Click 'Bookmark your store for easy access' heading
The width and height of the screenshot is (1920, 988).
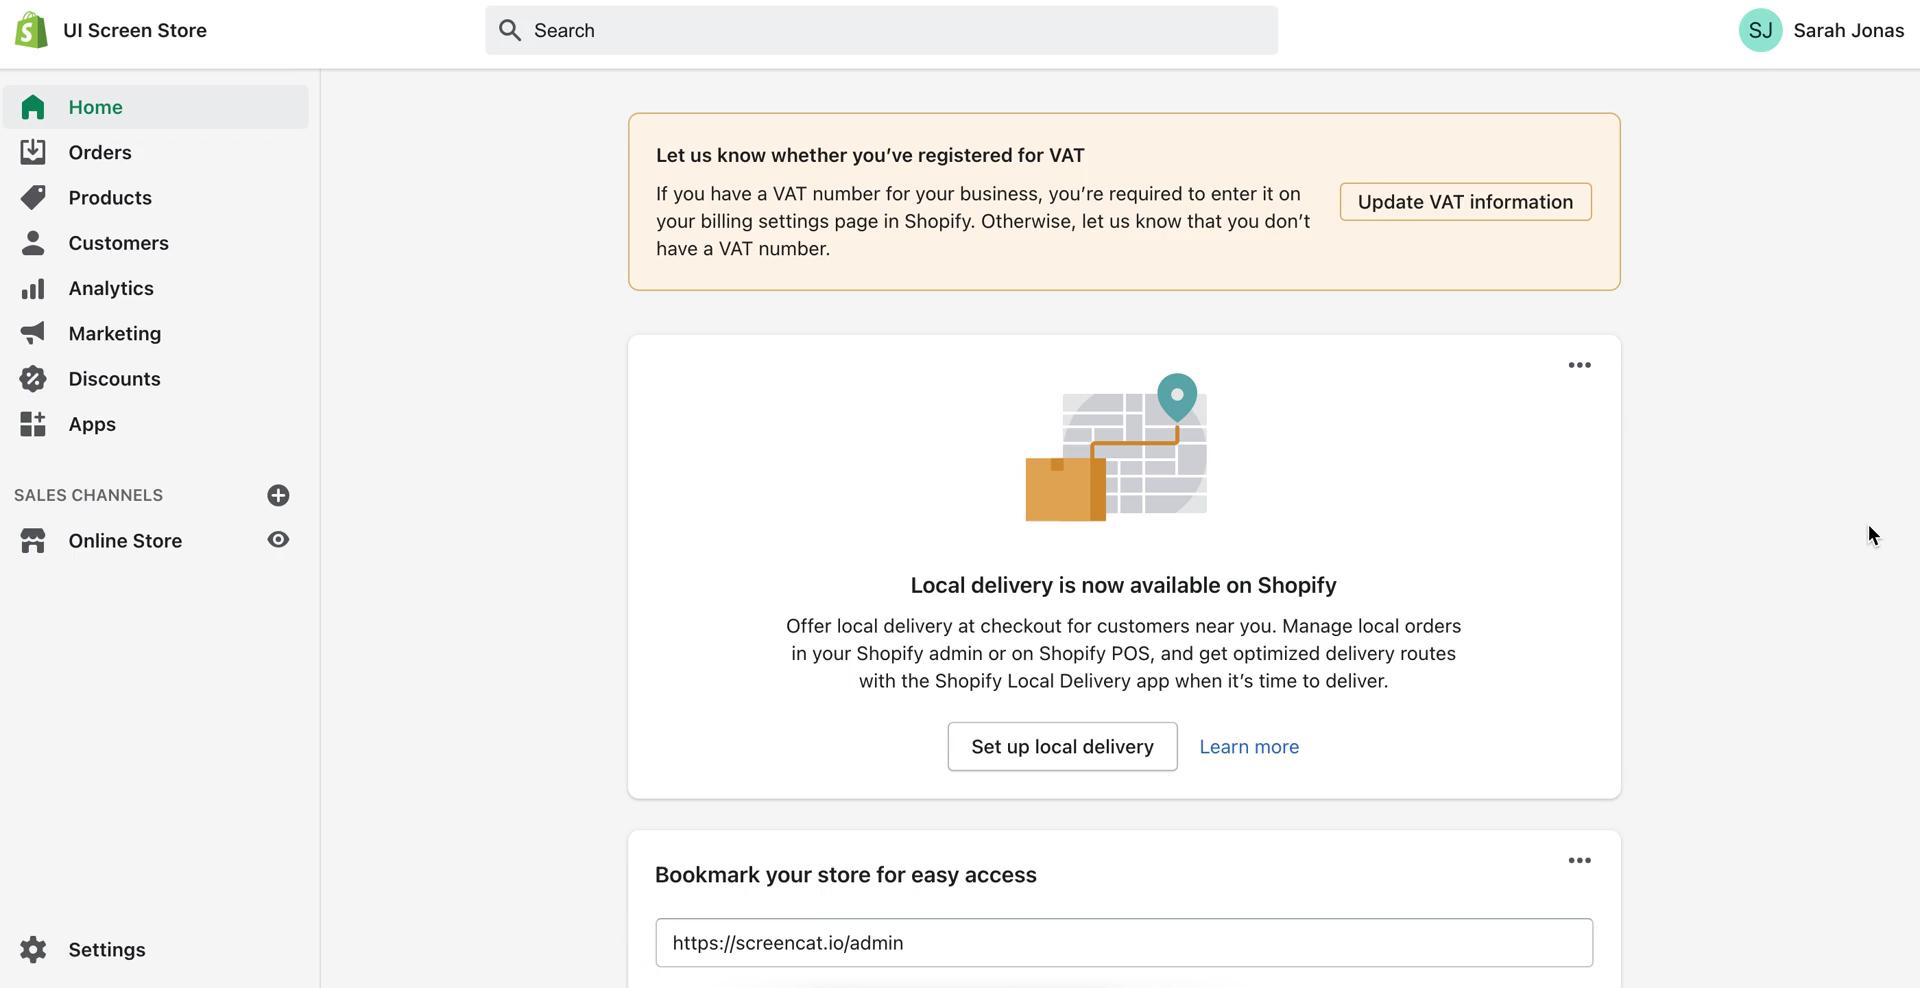(x=845, y=875)
